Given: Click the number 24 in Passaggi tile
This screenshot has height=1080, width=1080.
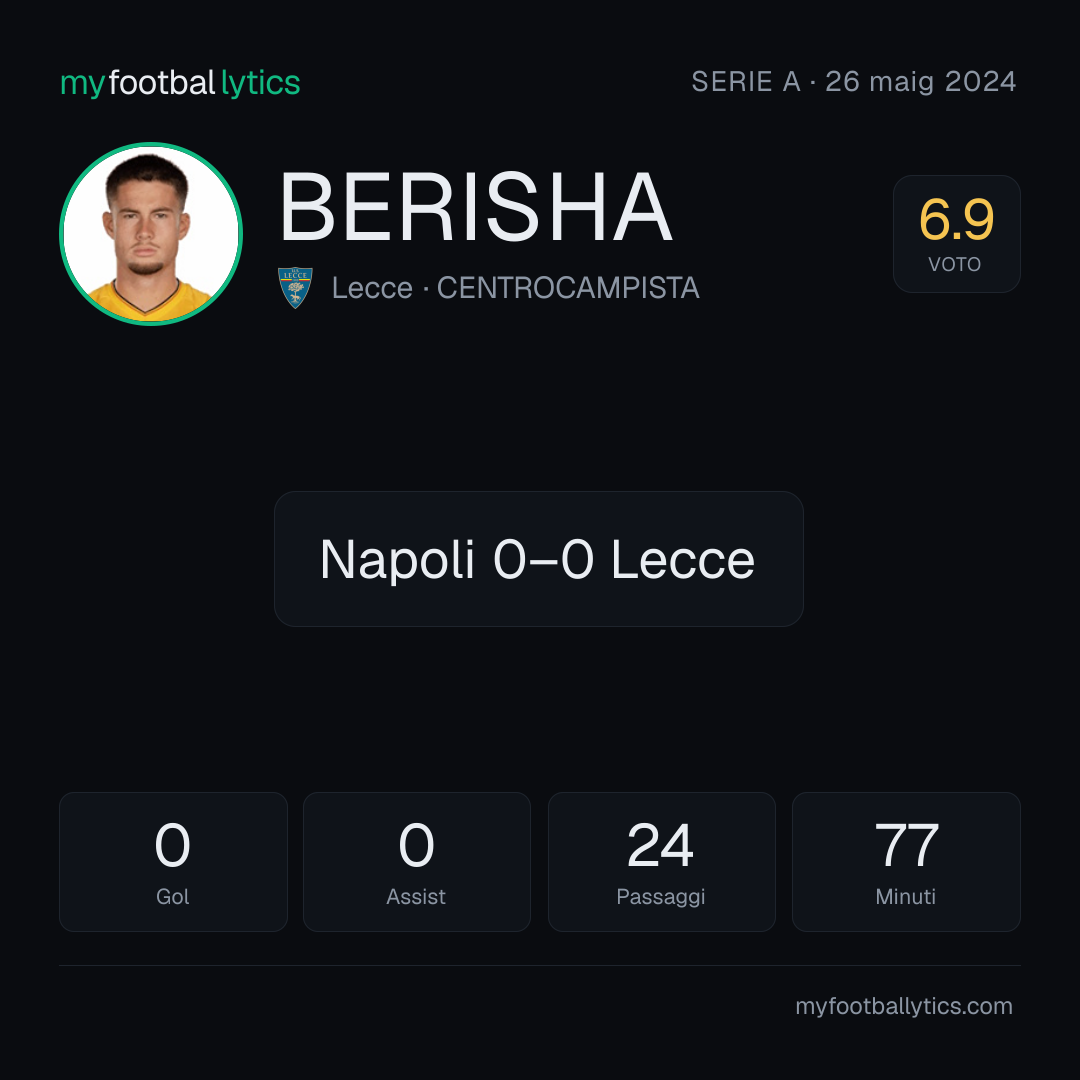Looking at the screenshot, I should tap(661, 845).
